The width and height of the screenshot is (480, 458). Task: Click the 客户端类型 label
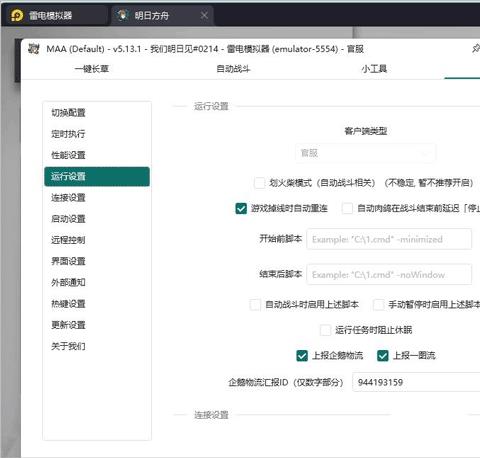(x=366, y=131)
